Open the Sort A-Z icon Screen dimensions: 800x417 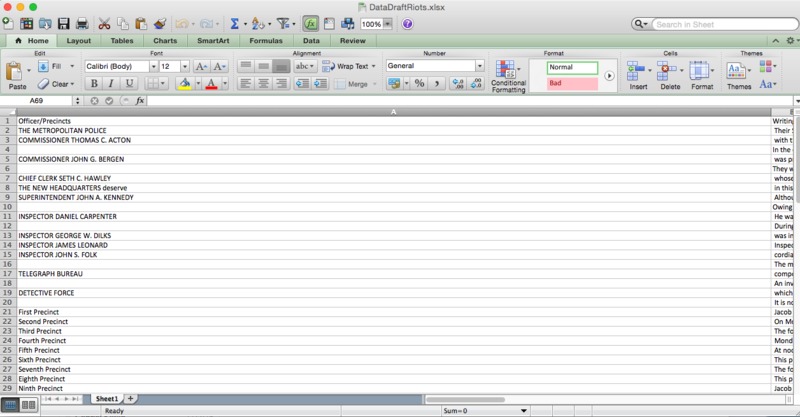click(x=258, y=23)
